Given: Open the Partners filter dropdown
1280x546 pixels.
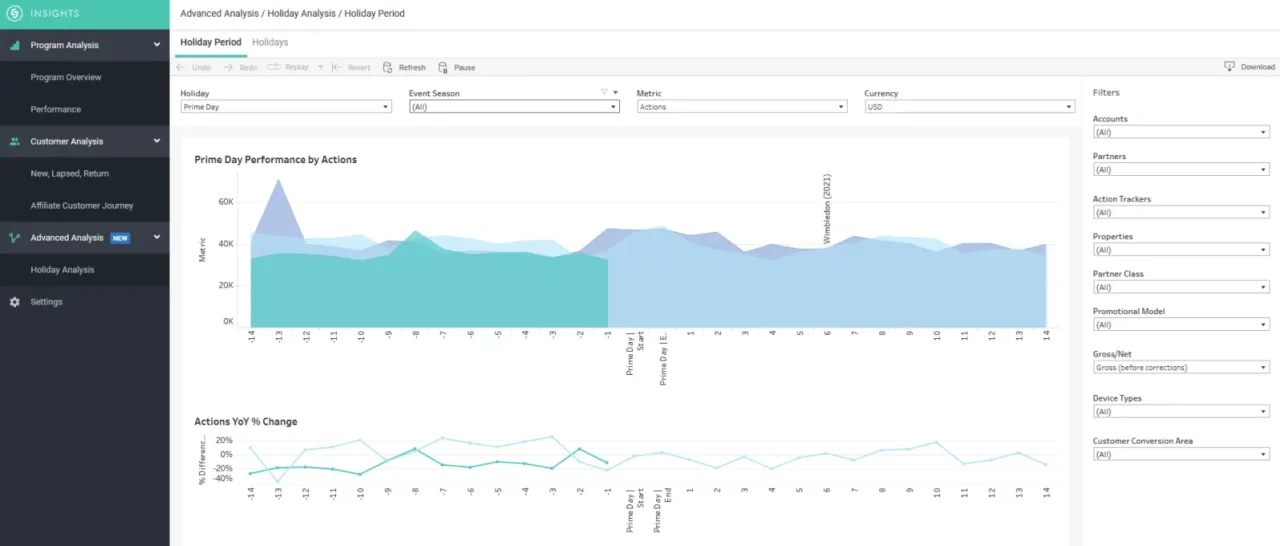Looking at the screenshot, I should [1181, 170].
